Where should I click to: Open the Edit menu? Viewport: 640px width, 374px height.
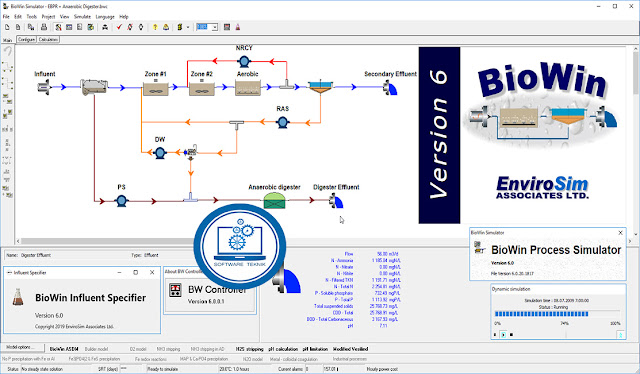coord(18,17)
